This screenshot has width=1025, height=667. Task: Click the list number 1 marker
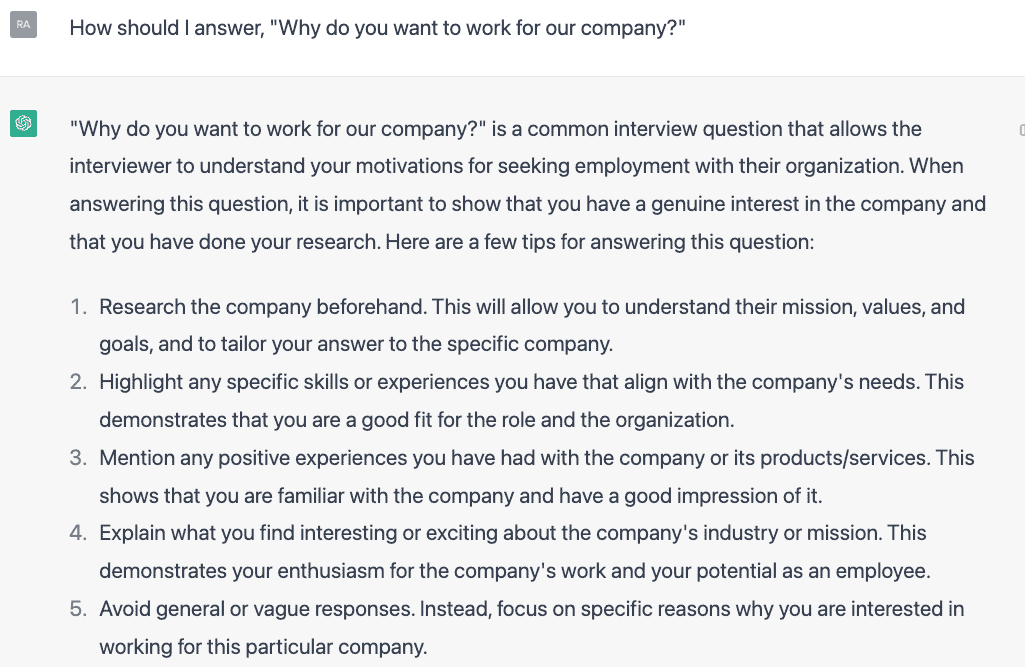(78, 307)
